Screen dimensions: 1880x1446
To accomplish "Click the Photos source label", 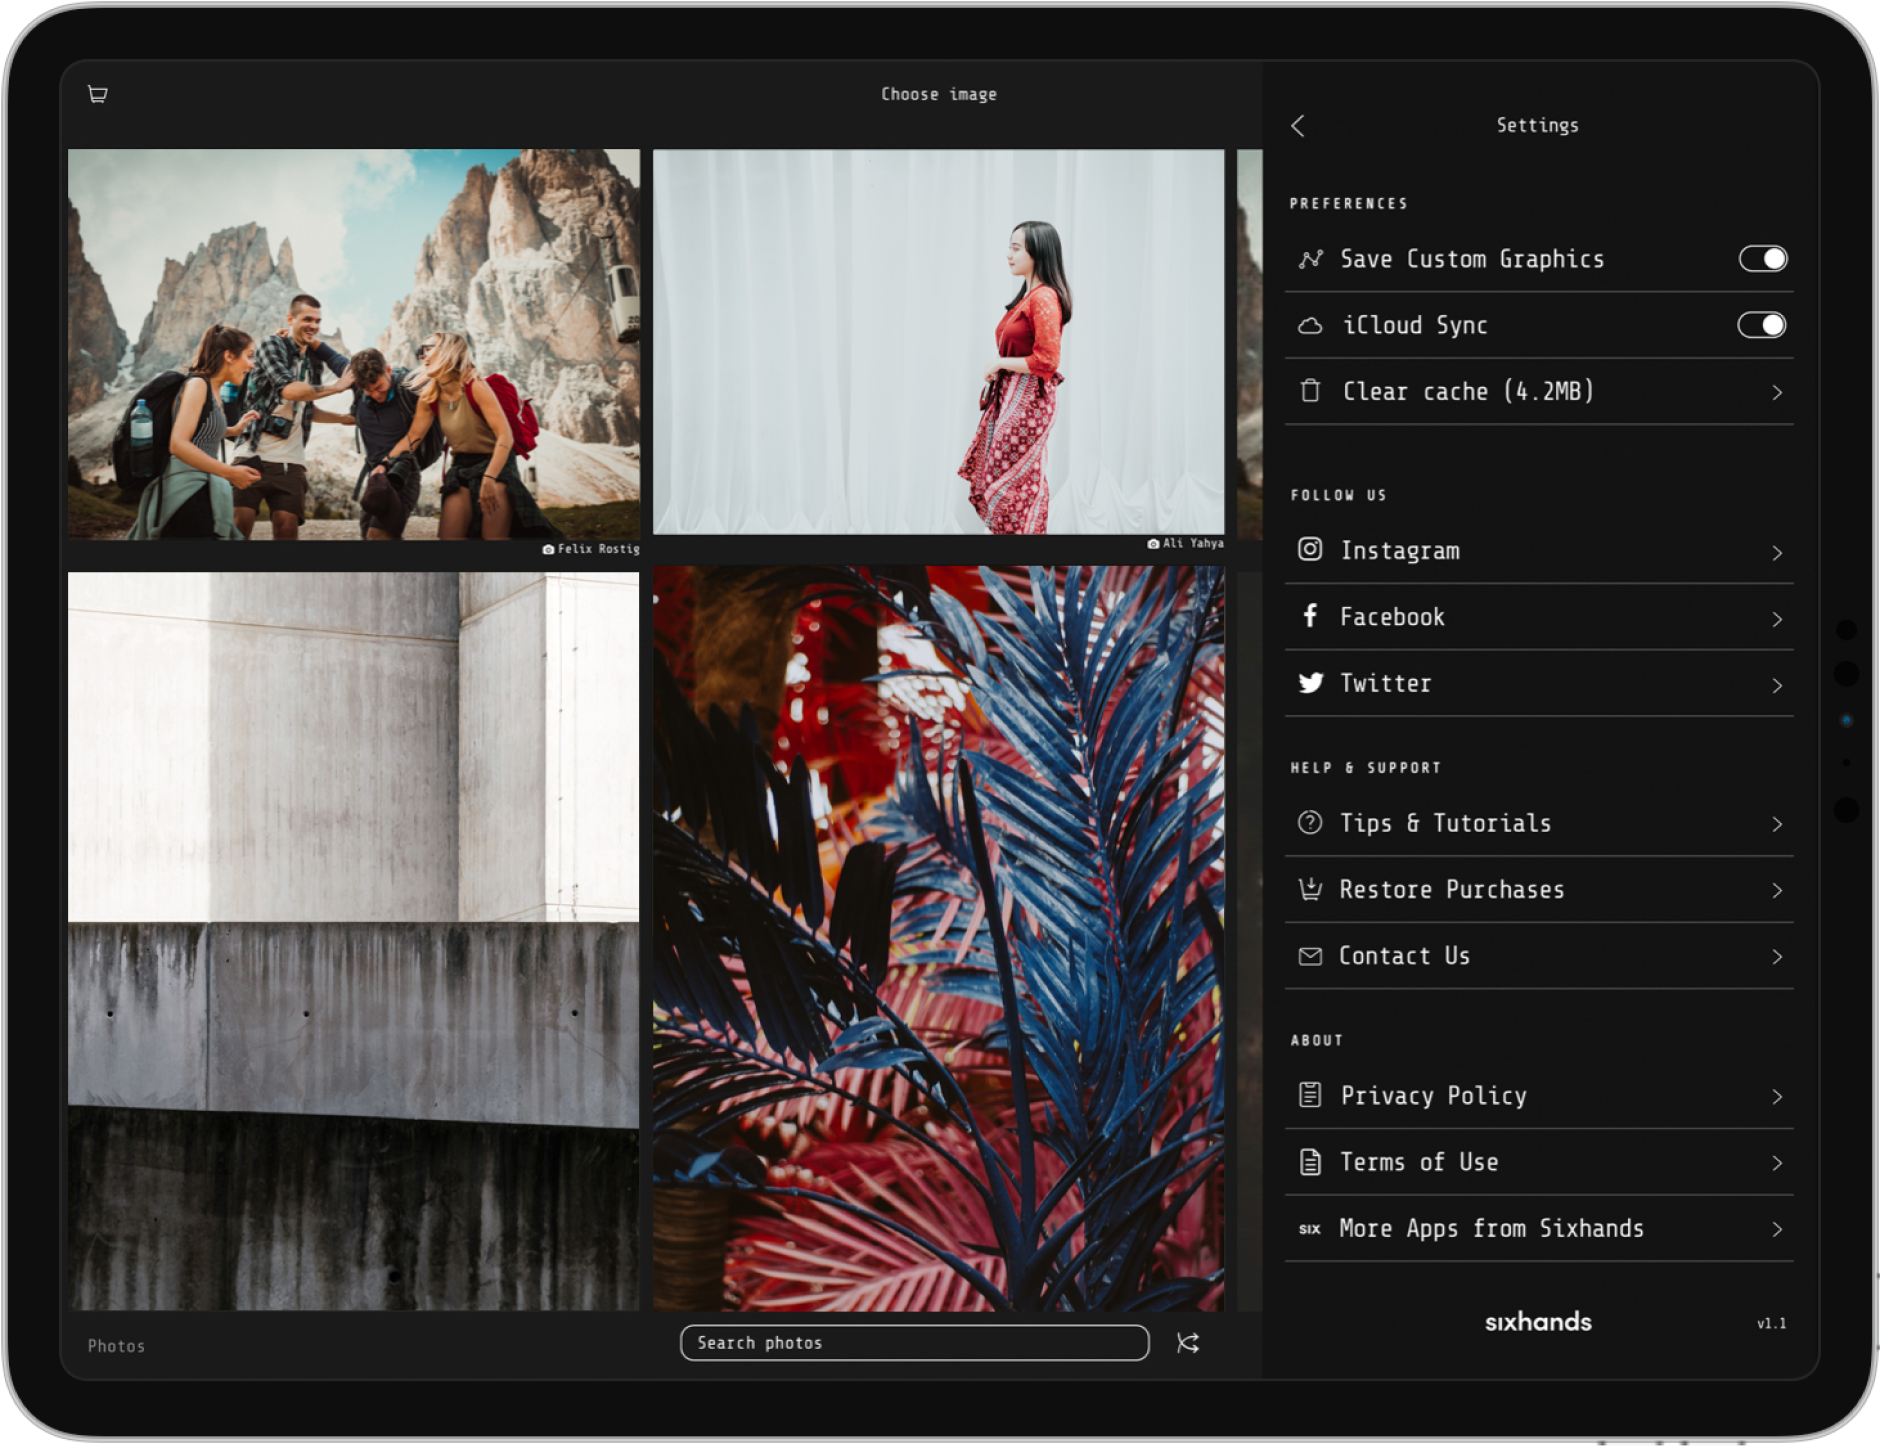I will coord(116,1346).
